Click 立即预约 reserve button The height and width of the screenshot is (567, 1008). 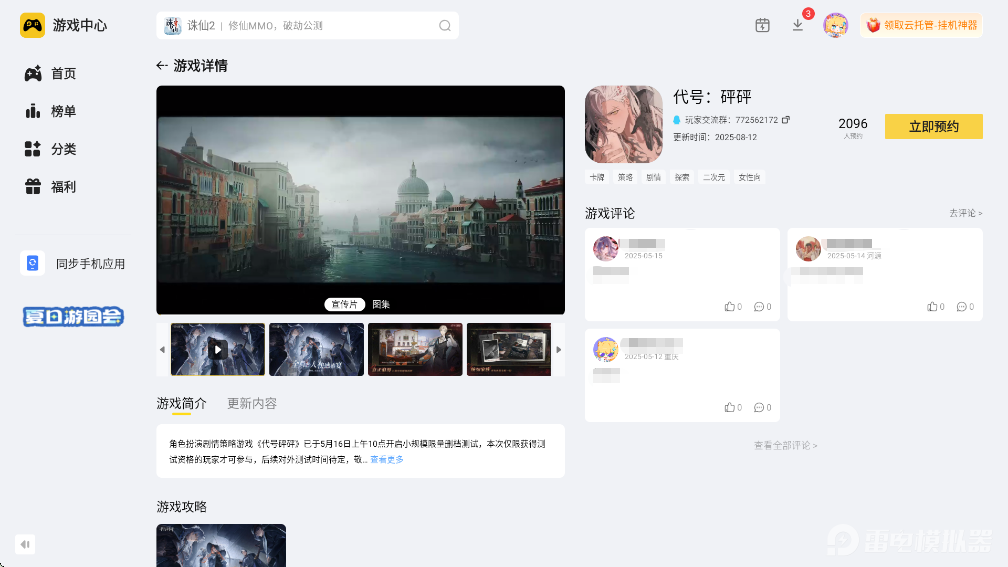click(933, 127)
